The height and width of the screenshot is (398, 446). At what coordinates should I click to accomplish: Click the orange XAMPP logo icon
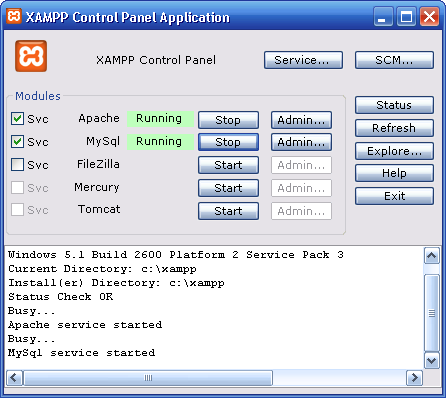(x=31, y=56)
